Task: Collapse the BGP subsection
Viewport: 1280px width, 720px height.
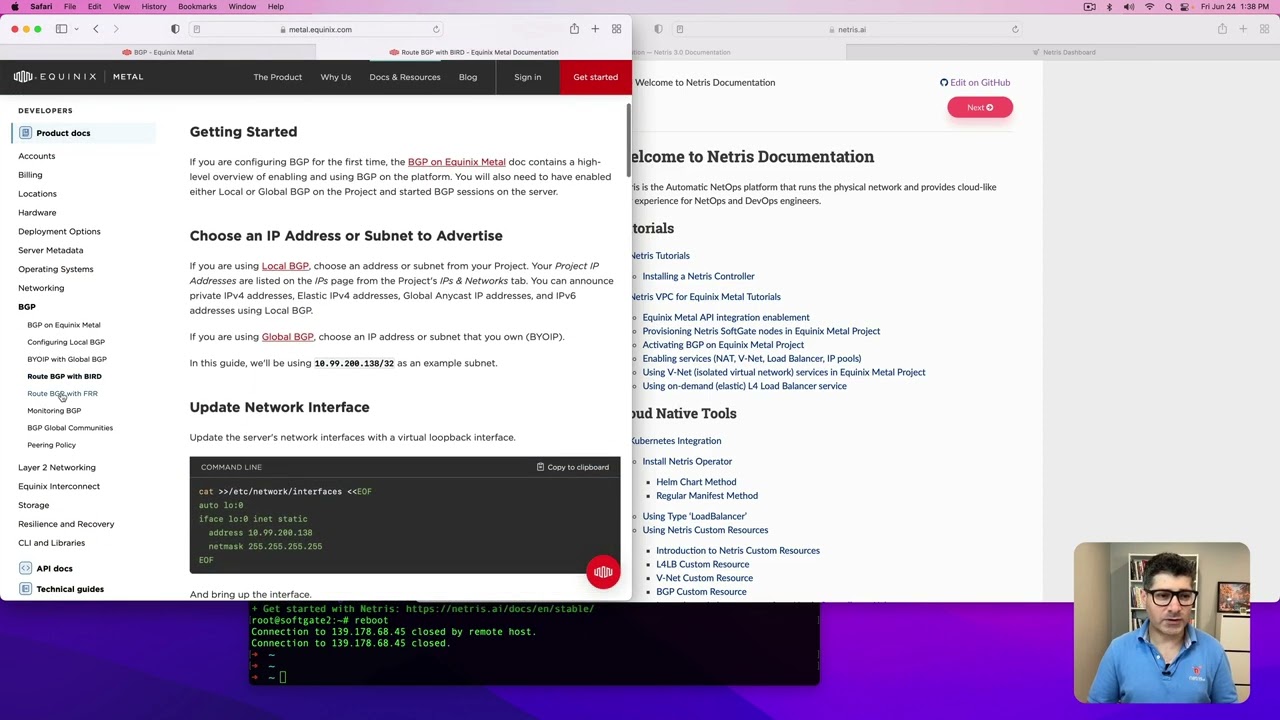Action: (26, 307)
